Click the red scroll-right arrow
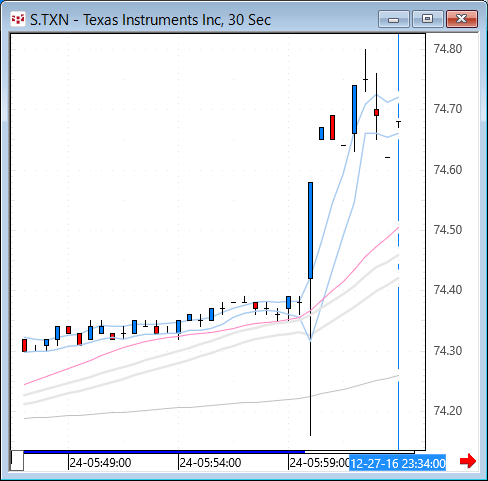The width and height of the screenshot is (488, 481). click(468, 461)
